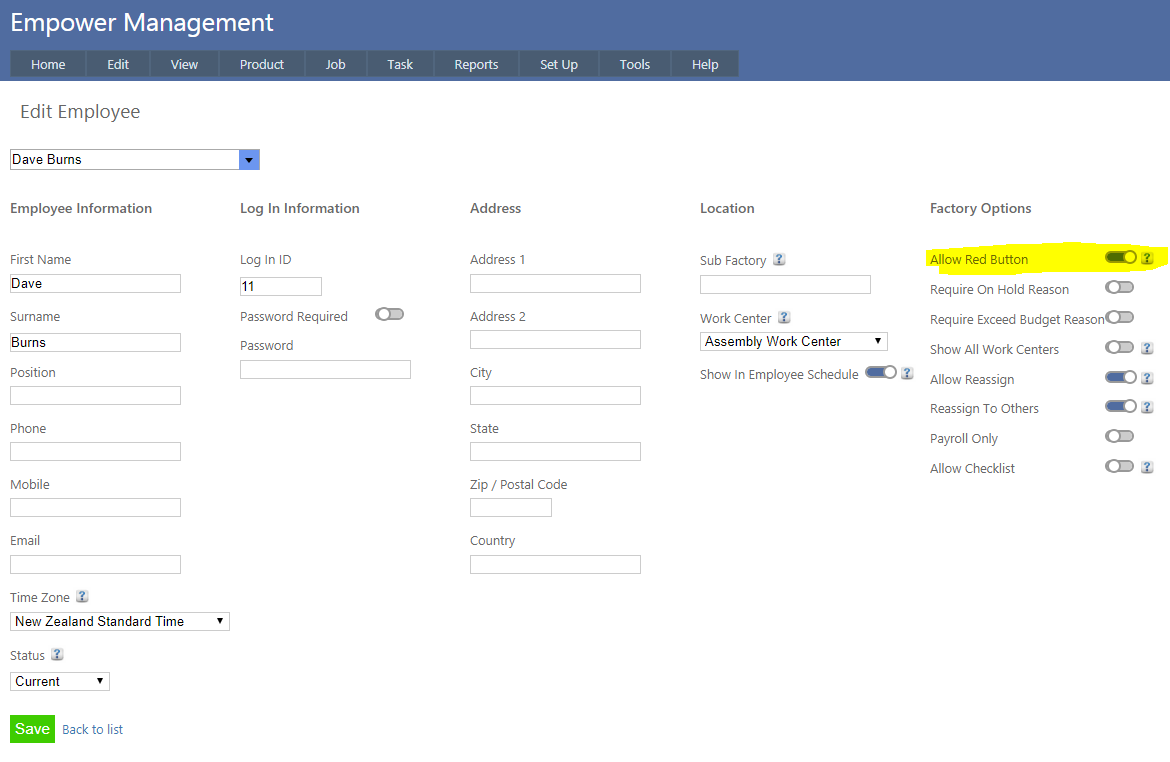Viewport: 1170px width, 762px height.
Task: Expand the Assembly Work Center dropdown
Action: [794, 342]
